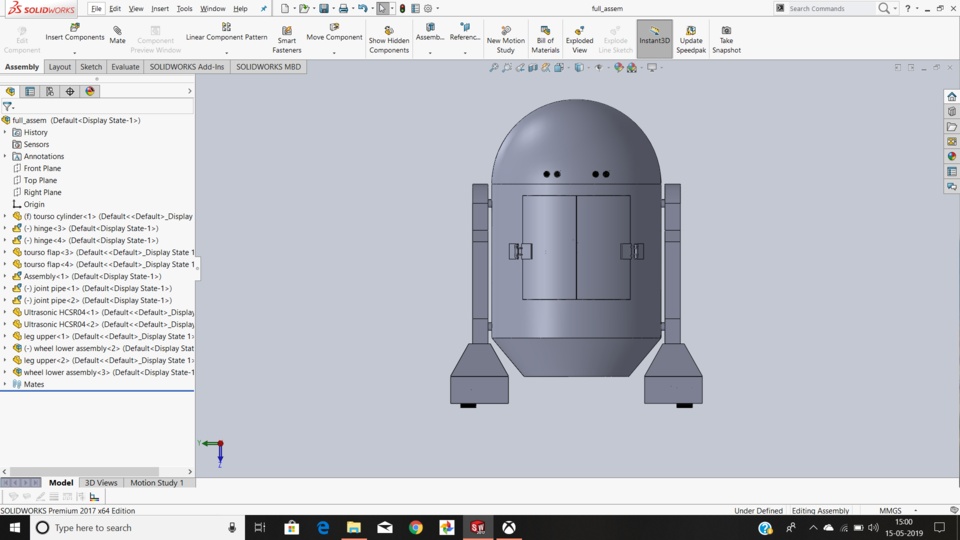
Task: Open ConfigurationManager tab icon
Action: (x=50, y=91)
